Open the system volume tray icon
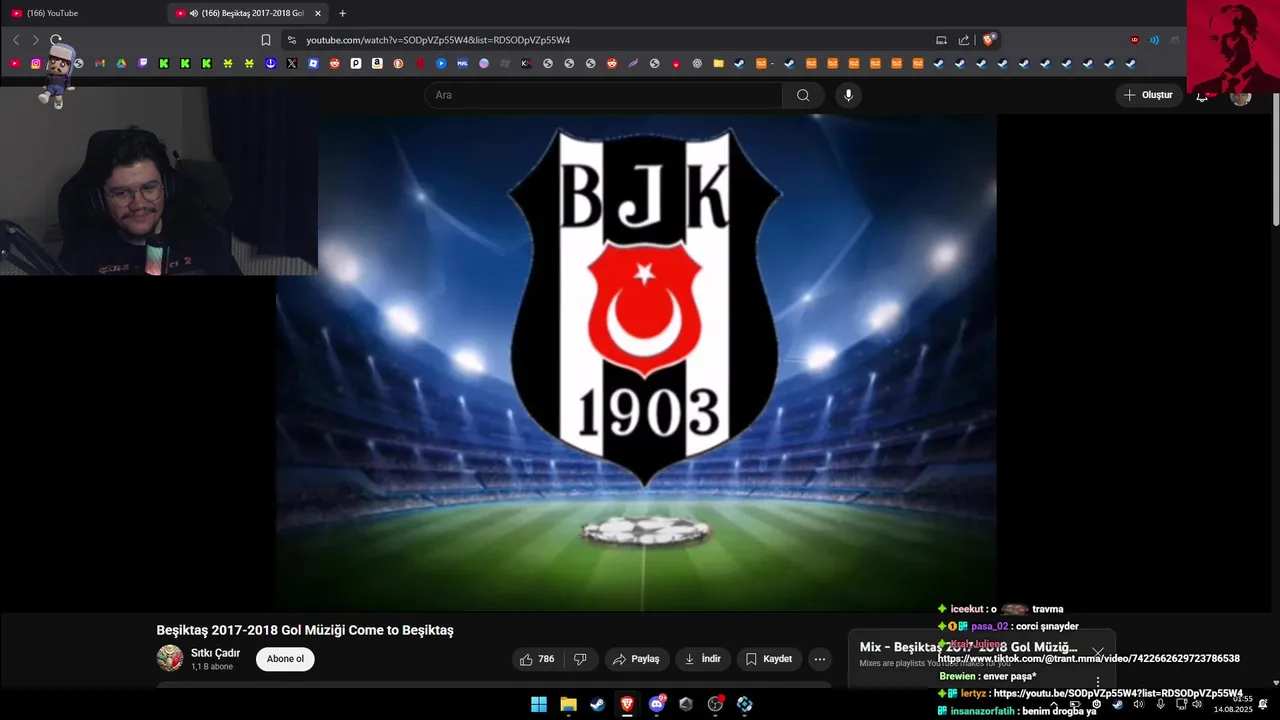 coord(1197,704)
